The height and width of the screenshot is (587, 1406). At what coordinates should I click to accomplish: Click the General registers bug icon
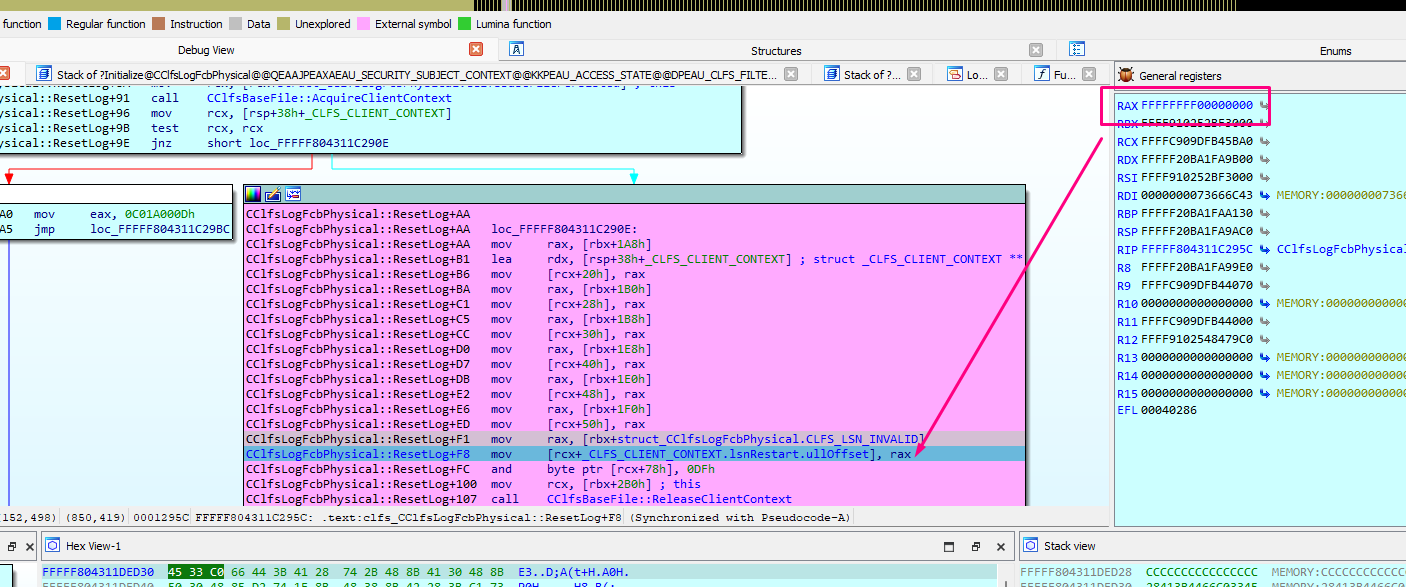point(1127,75)
